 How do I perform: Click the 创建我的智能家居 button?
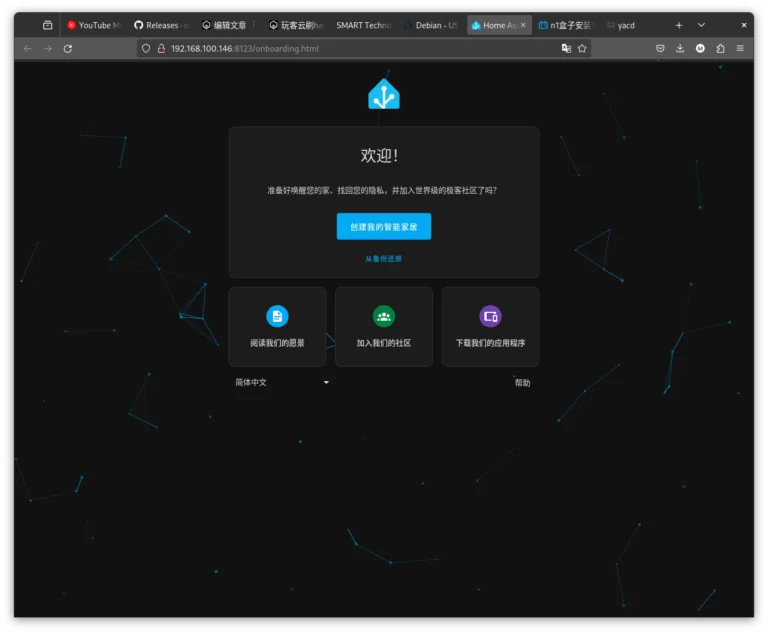coord(384,226)
